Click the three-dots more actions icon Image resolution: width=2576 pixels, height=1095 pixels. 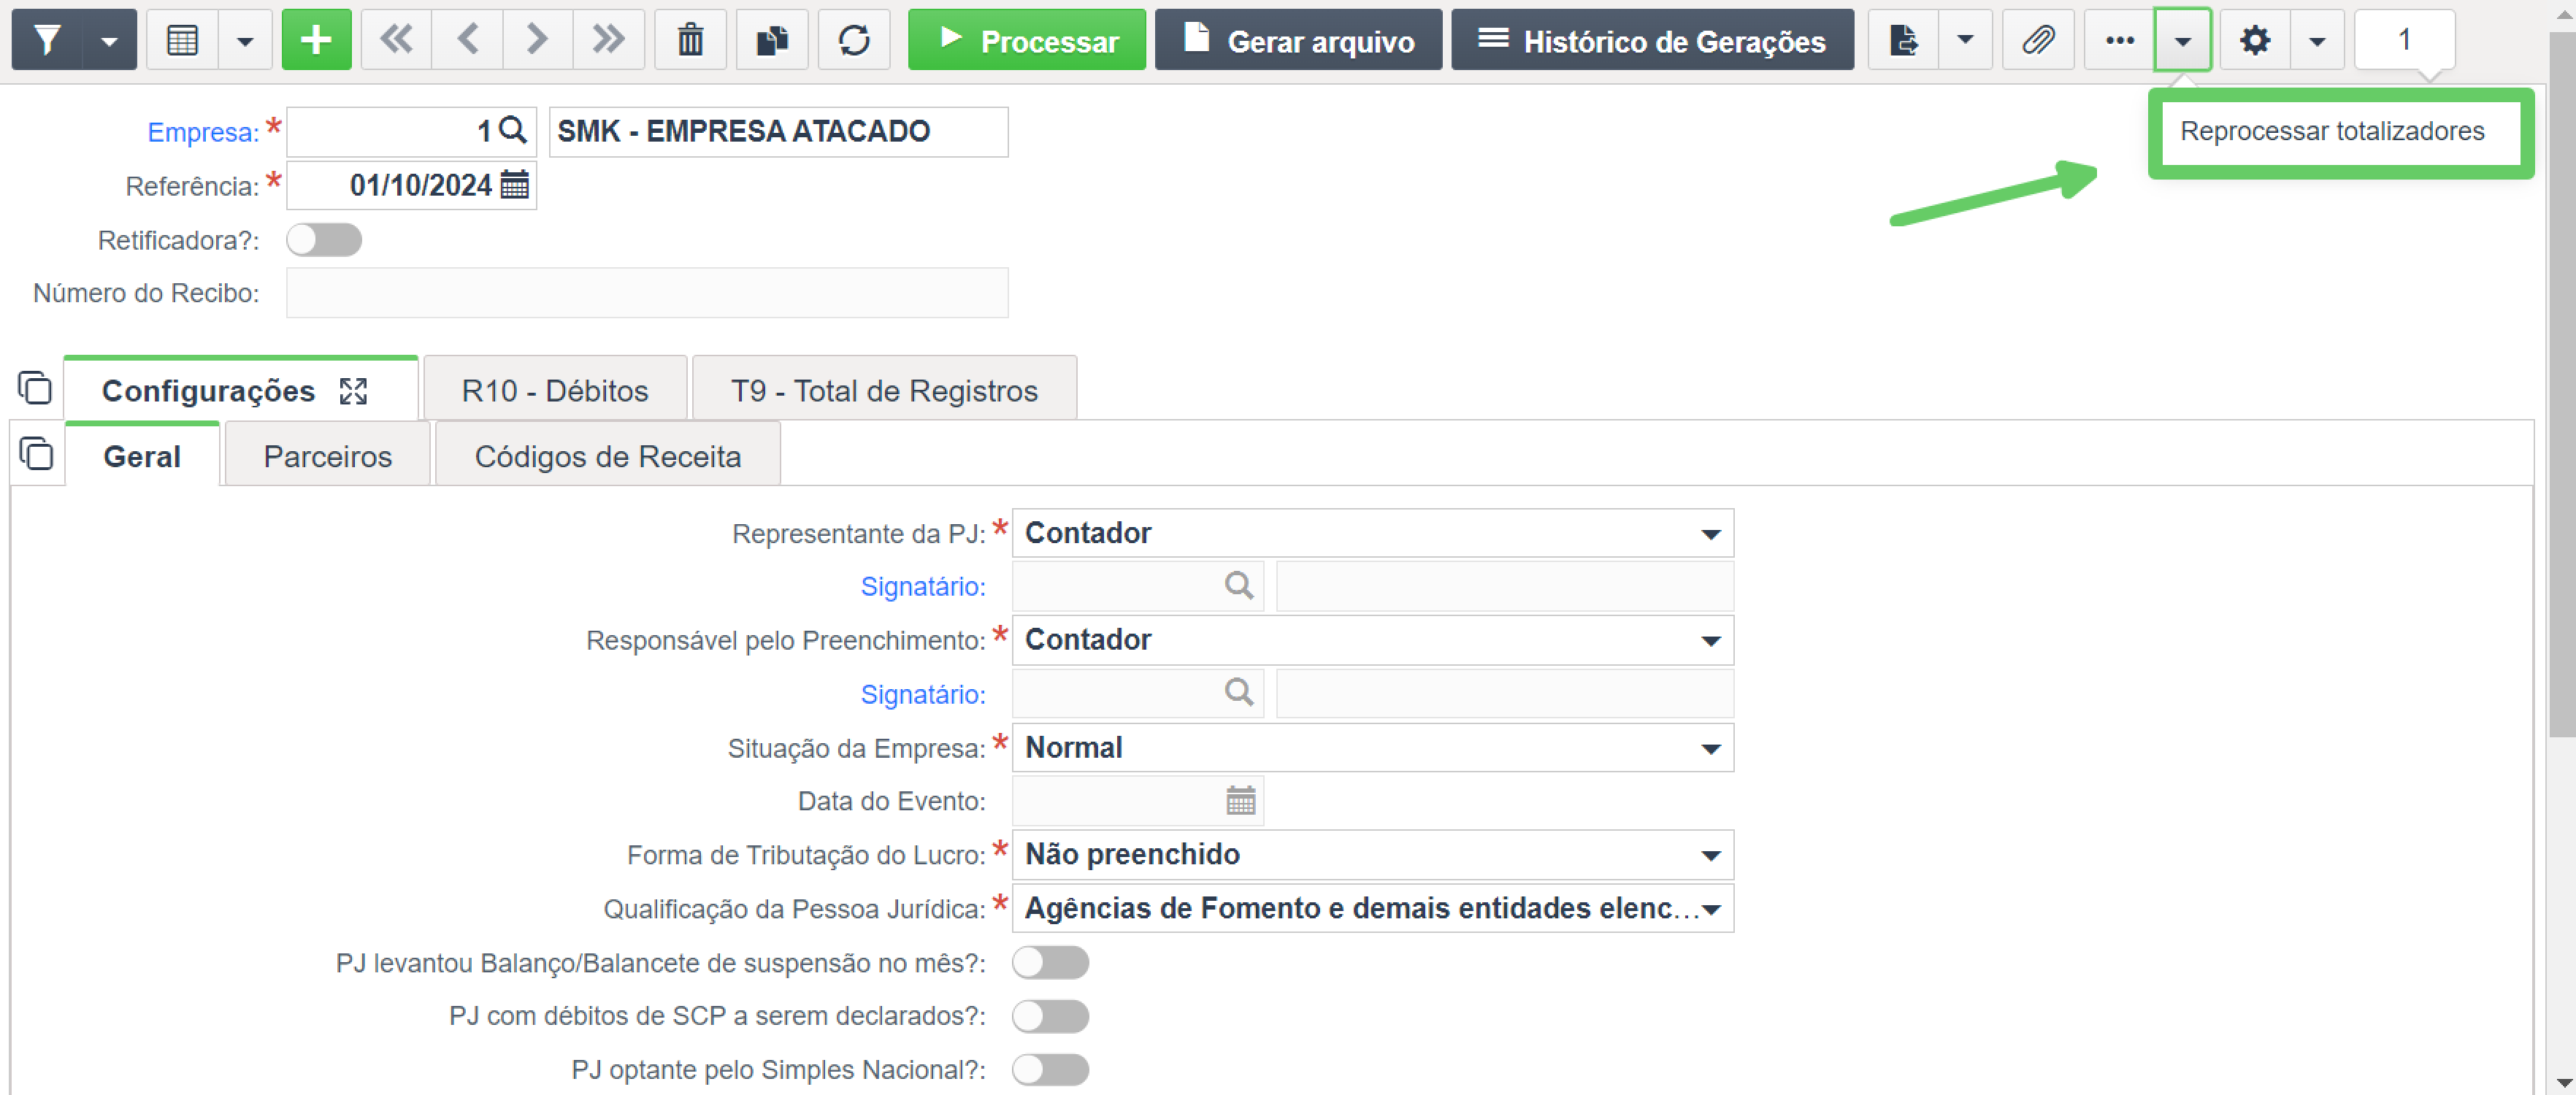[2119, 40]
